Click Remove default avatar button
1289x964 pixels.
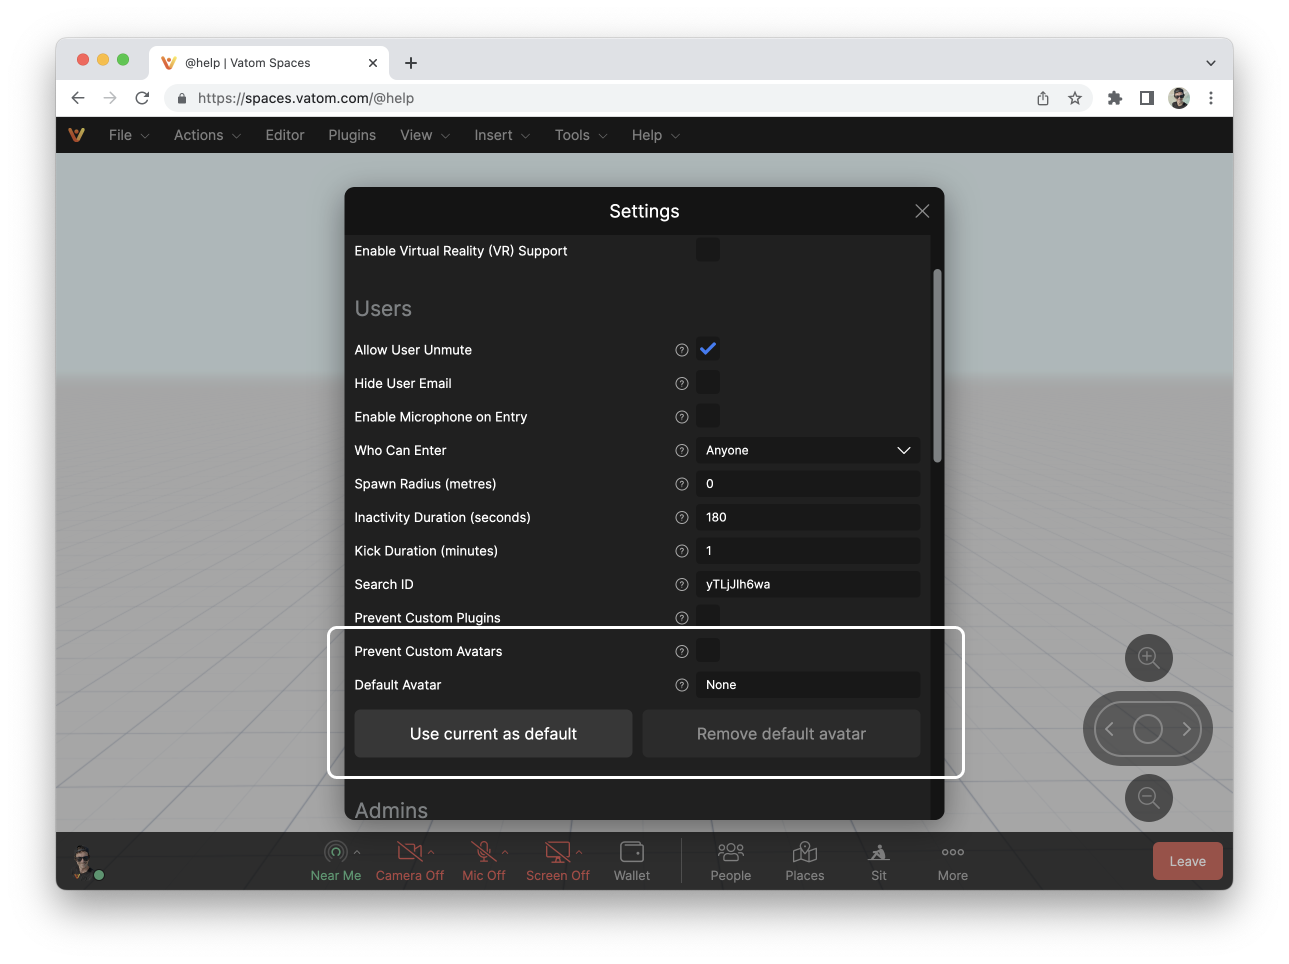(x=781, y=734)
